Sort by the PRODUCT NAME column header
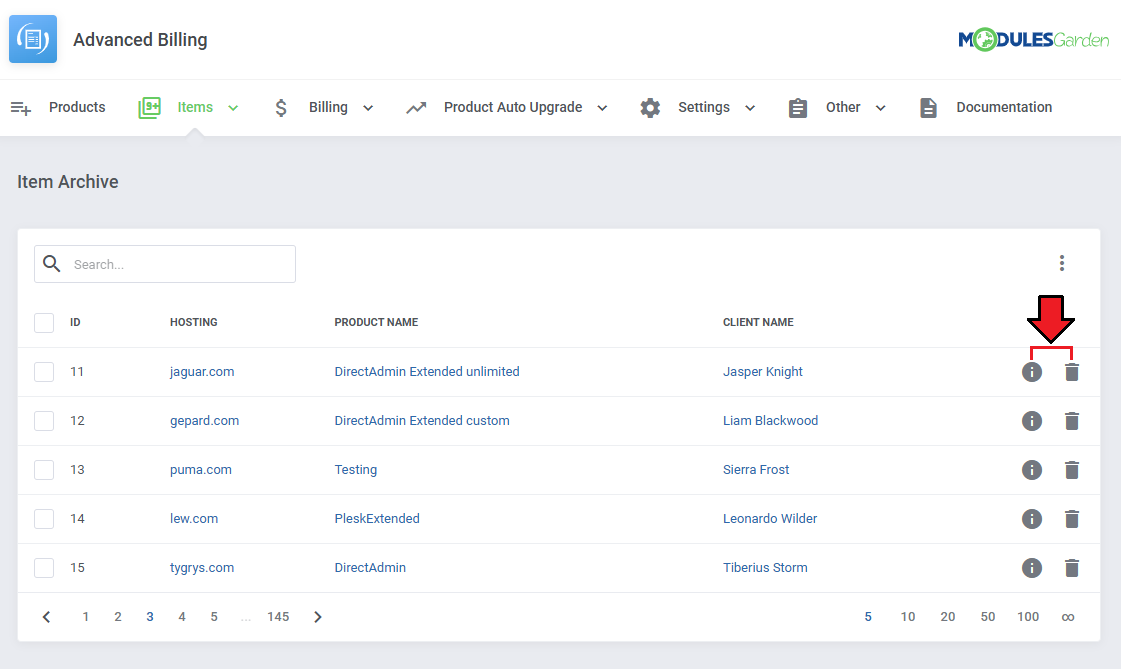 pos(376,322)
